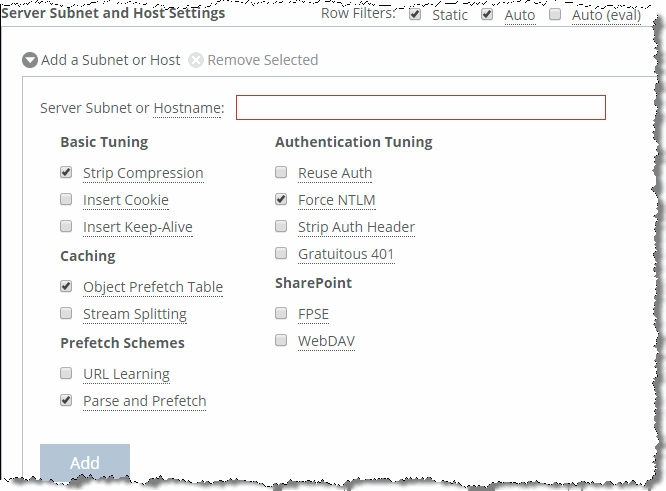This screenshot has height=491, width=666.
Task: Collapse the Add a Subnet or Host arrow icon
Action: (30, 60)
